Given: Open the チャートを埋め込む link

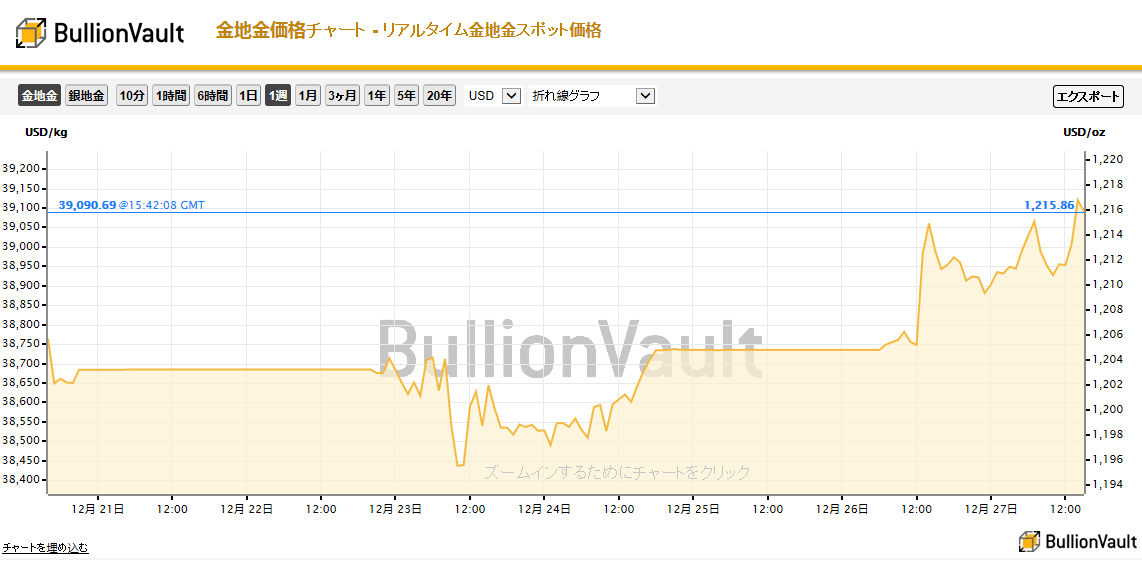Looking at the screenshot, I should pyautogui.click(x=45, y=547).
